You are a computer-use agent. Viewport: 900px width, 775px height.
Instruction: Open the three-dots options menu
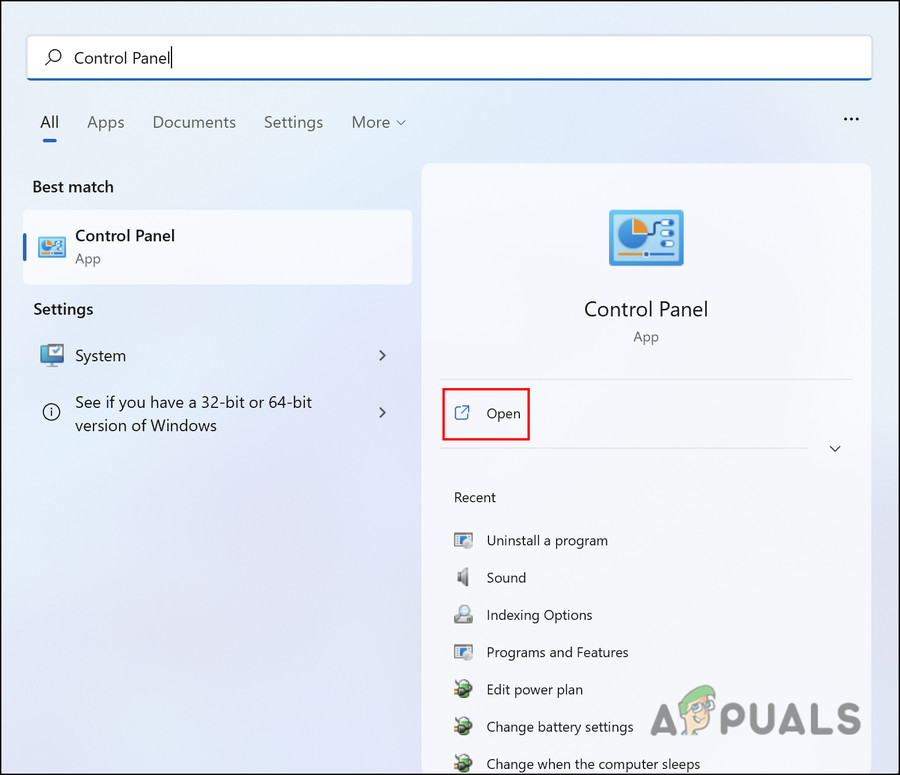(x=851, y=119)
